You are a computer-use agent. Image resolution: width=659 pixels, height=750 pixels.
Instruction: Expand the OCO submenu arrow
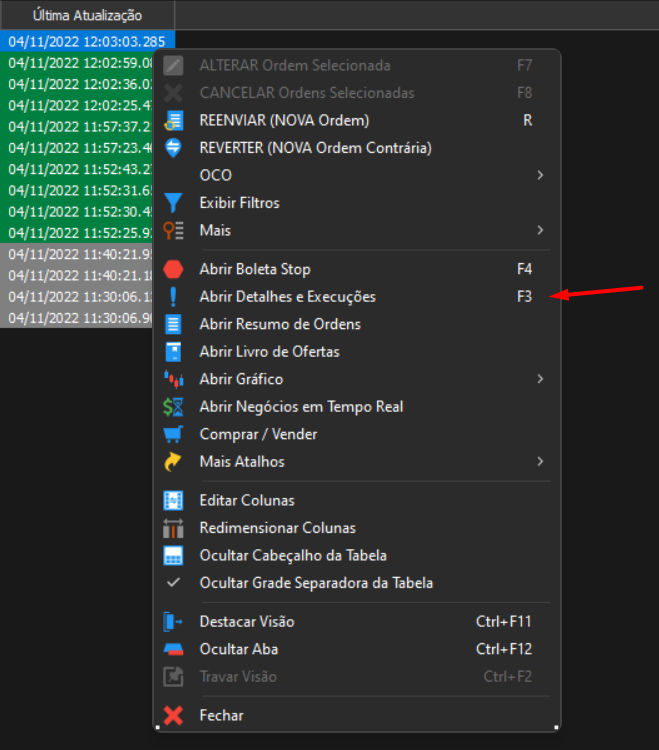[x=540, y=175]
